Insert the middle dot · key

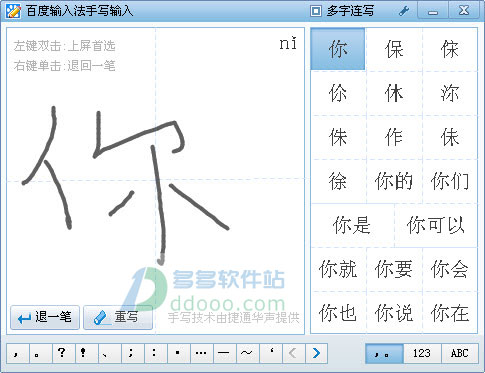pos(179,353)
